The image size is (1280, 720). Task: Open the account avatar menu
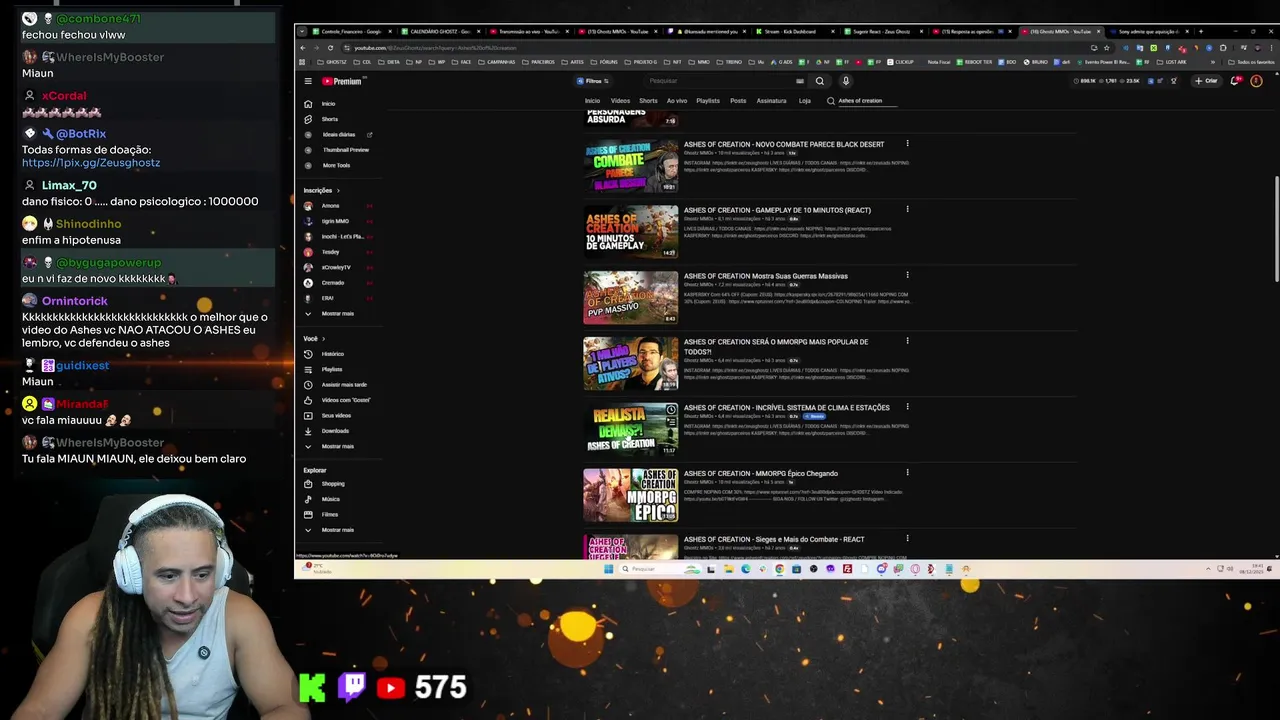(x=1256, y=81)
